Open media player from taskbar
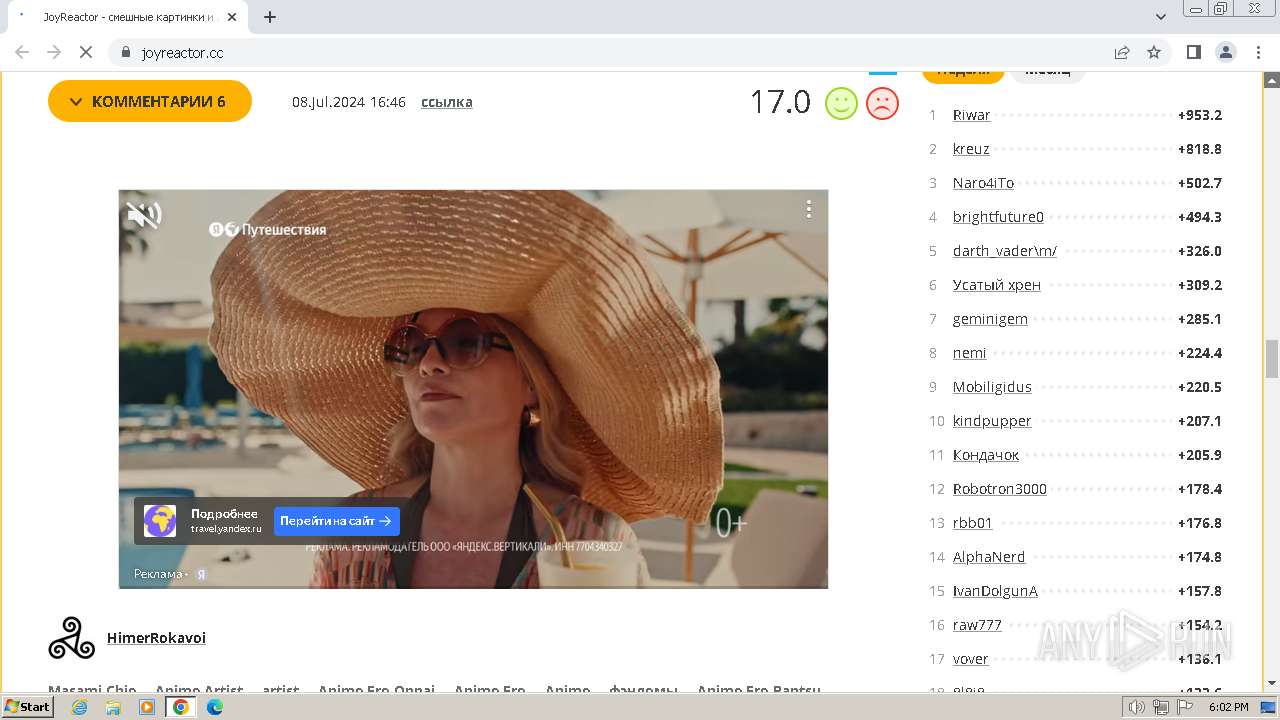This screenshot has height=720, width=1280. pos(147,707)
